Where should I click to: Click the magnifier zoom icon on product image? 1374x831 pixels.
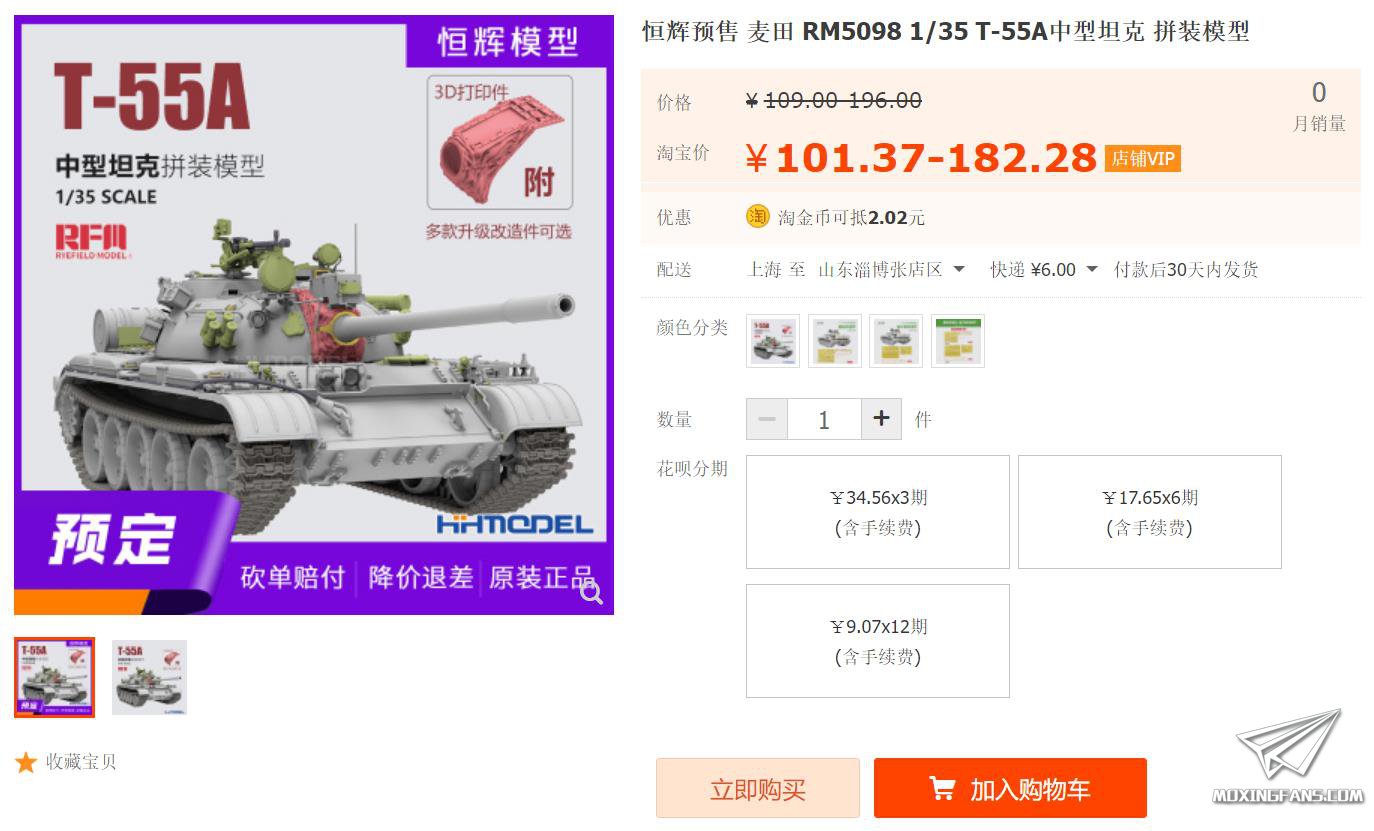click(x=591, y=593)
